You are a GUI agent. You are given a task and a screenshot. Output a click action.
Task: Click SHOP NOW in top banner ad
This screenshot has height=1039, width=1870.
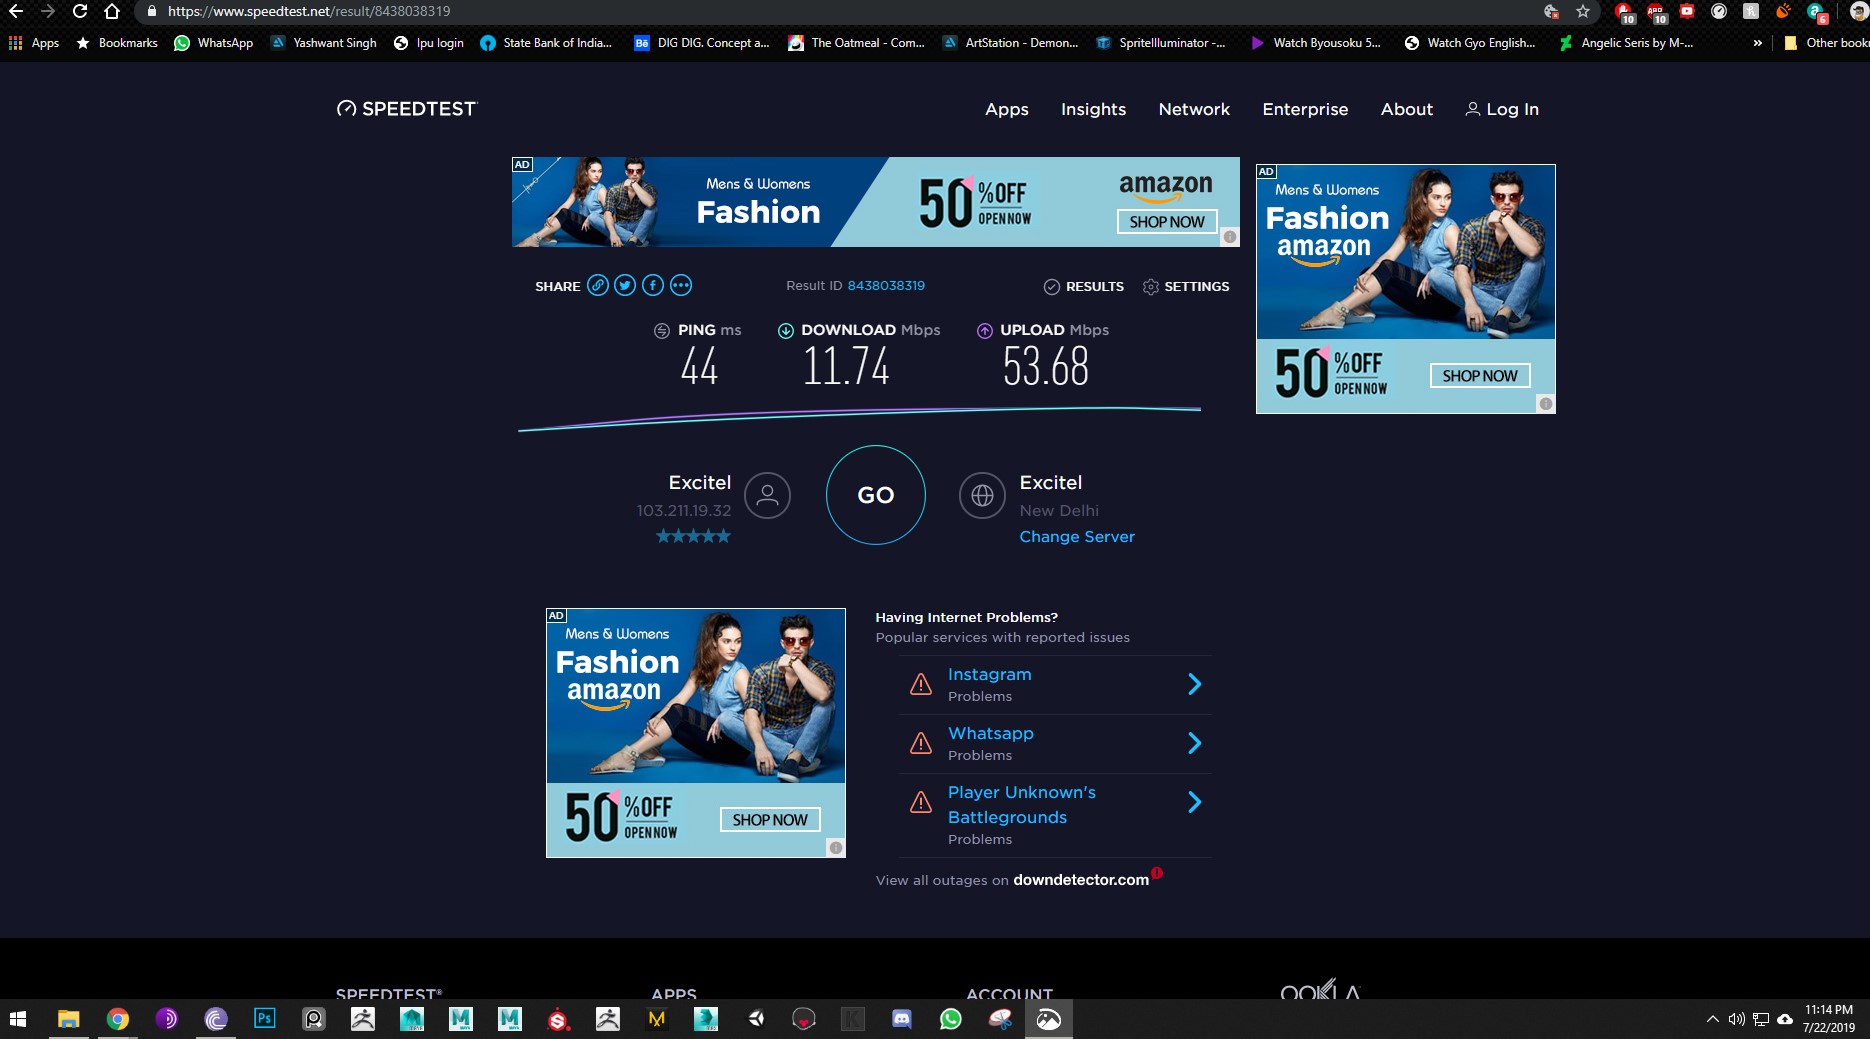tap(1167, 222)
